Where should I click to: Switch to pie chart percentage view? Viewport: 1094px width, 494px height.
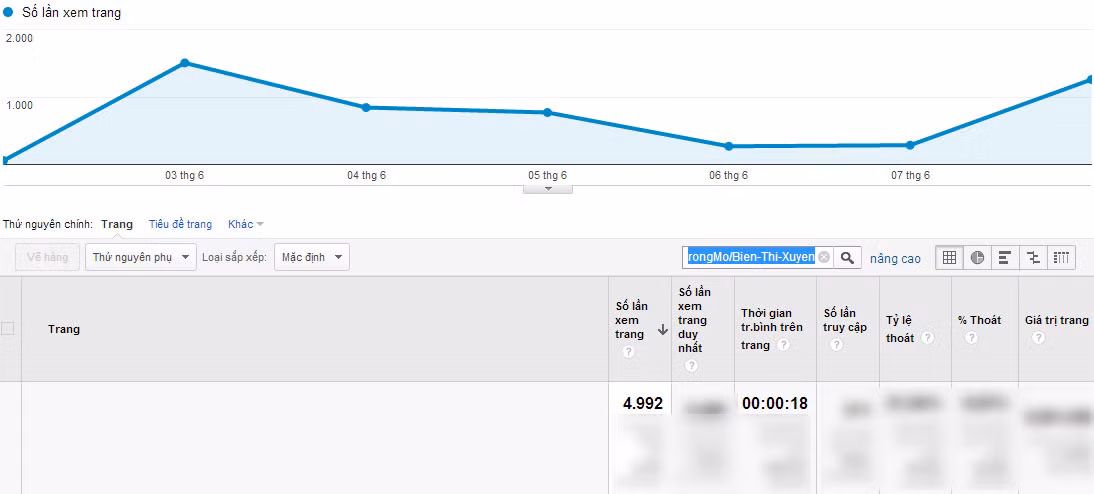pos(977,257)
